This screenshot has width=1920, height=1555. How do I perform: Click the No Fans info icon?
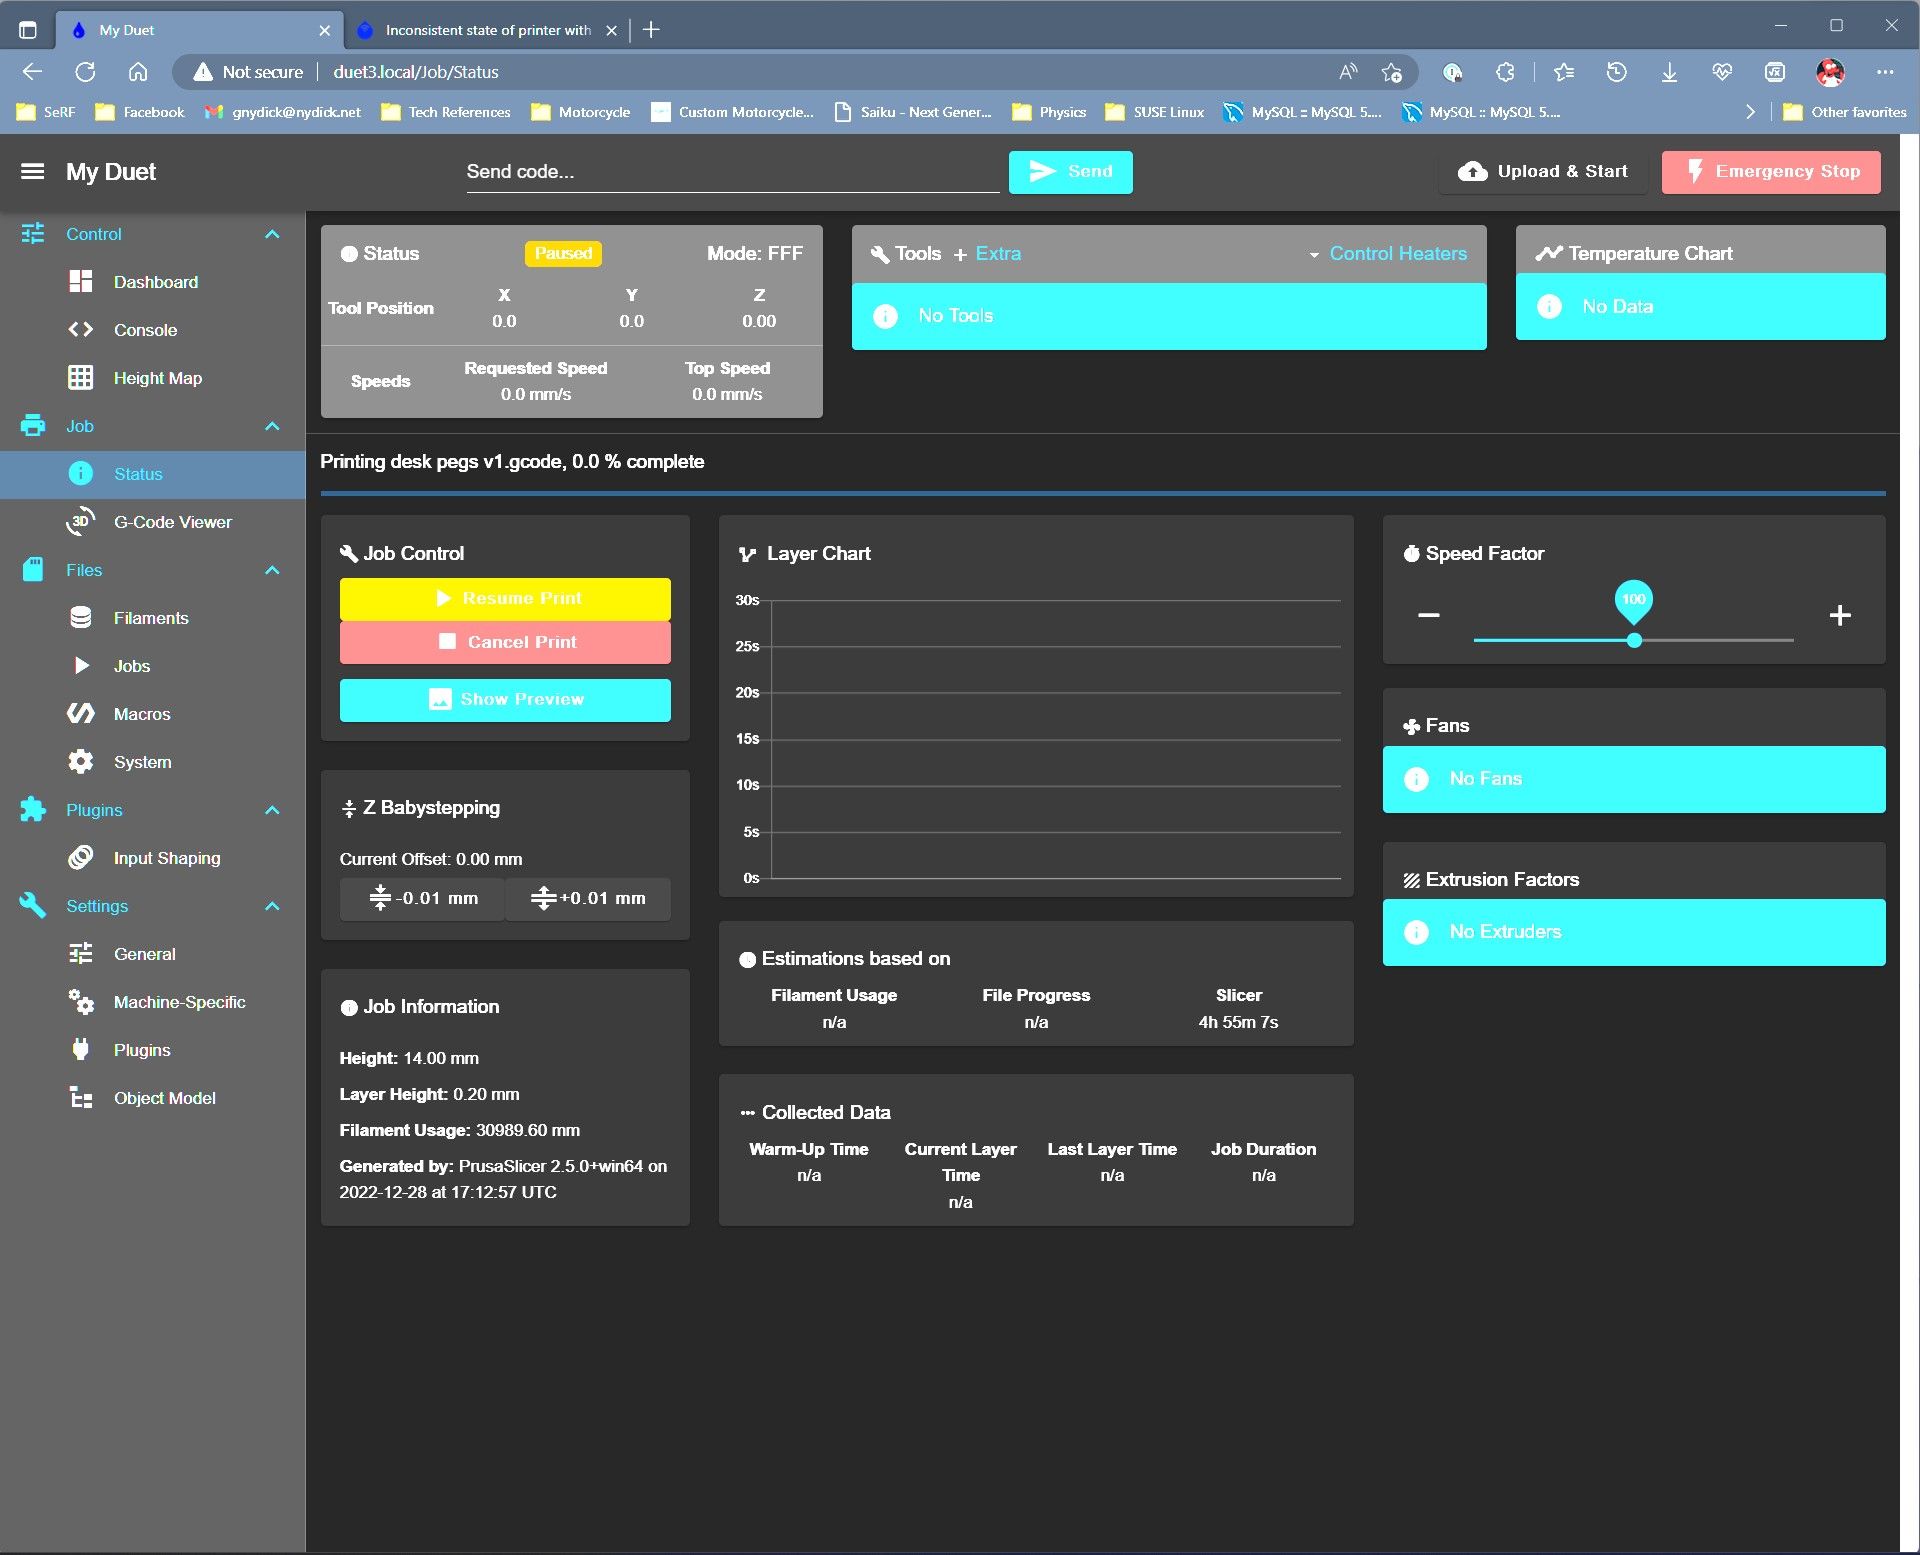point(1416,779)
